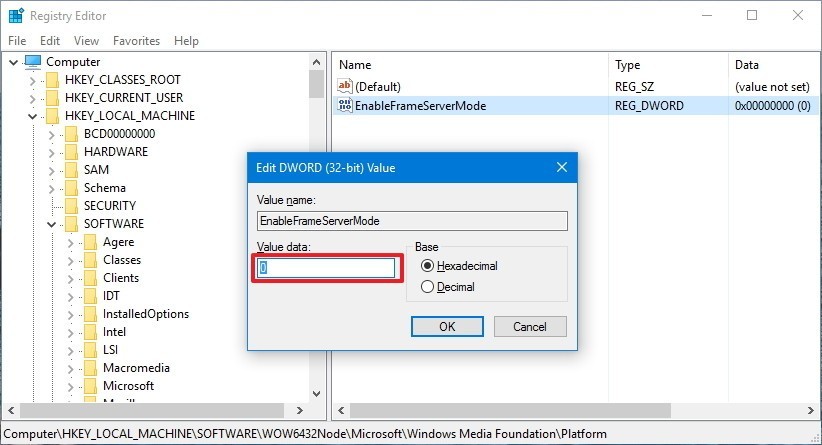This screenshot has height=445, width=822.
Task: Select the HARDWARE folder icon
Action: (x=71, y=152)
